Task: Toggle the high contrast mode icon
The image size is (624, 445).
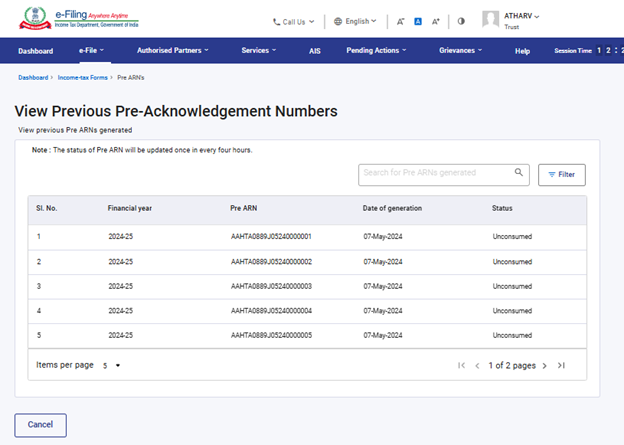Action: [x=461, y=21]
